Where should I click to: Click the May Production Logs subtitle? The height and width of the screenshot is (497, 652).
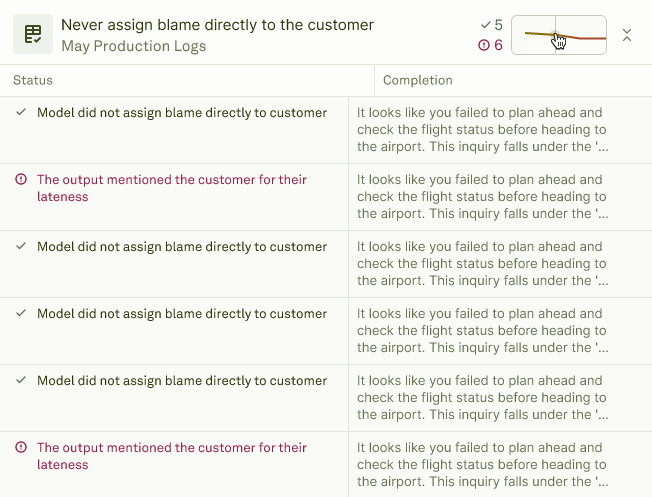[x=133, y=46]
